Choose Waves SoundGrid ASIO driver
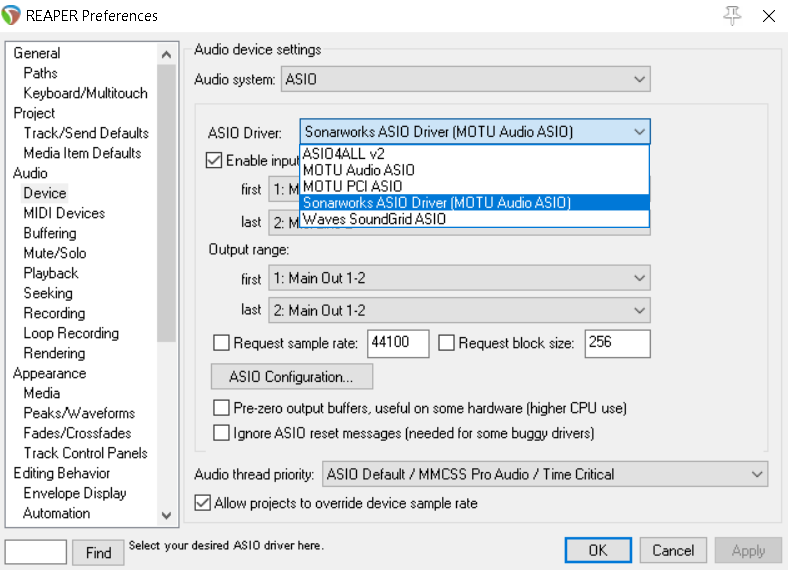This screenshot has height=570, width=788. point(474,219)
